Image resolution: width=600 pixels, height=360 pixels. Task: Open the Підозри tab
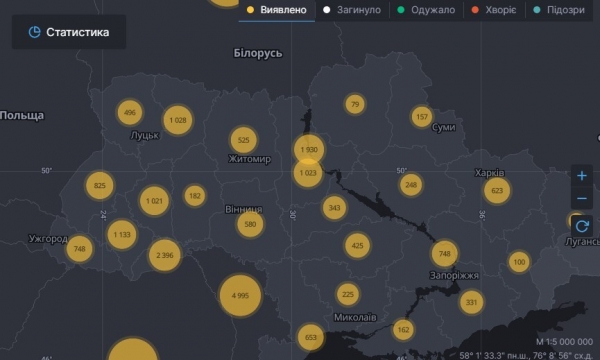click(x=560, y=10)
